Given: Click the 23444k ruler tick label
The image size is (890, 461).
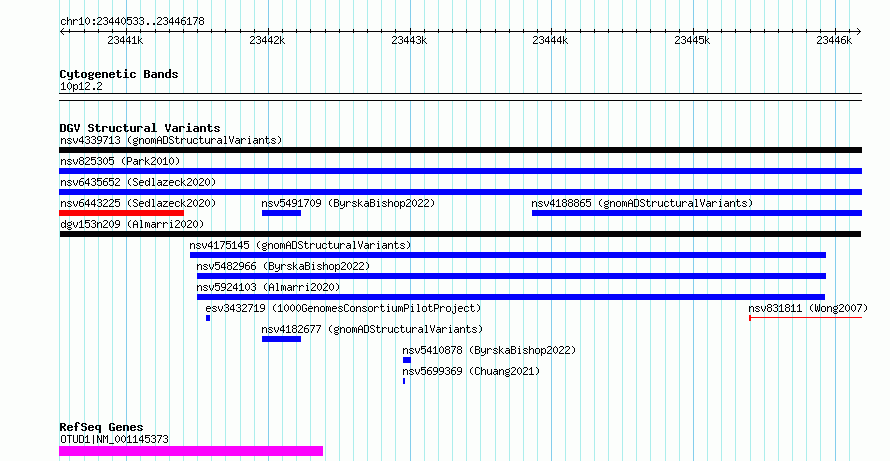Looking at the screenshot, I should tap(550, 40).
